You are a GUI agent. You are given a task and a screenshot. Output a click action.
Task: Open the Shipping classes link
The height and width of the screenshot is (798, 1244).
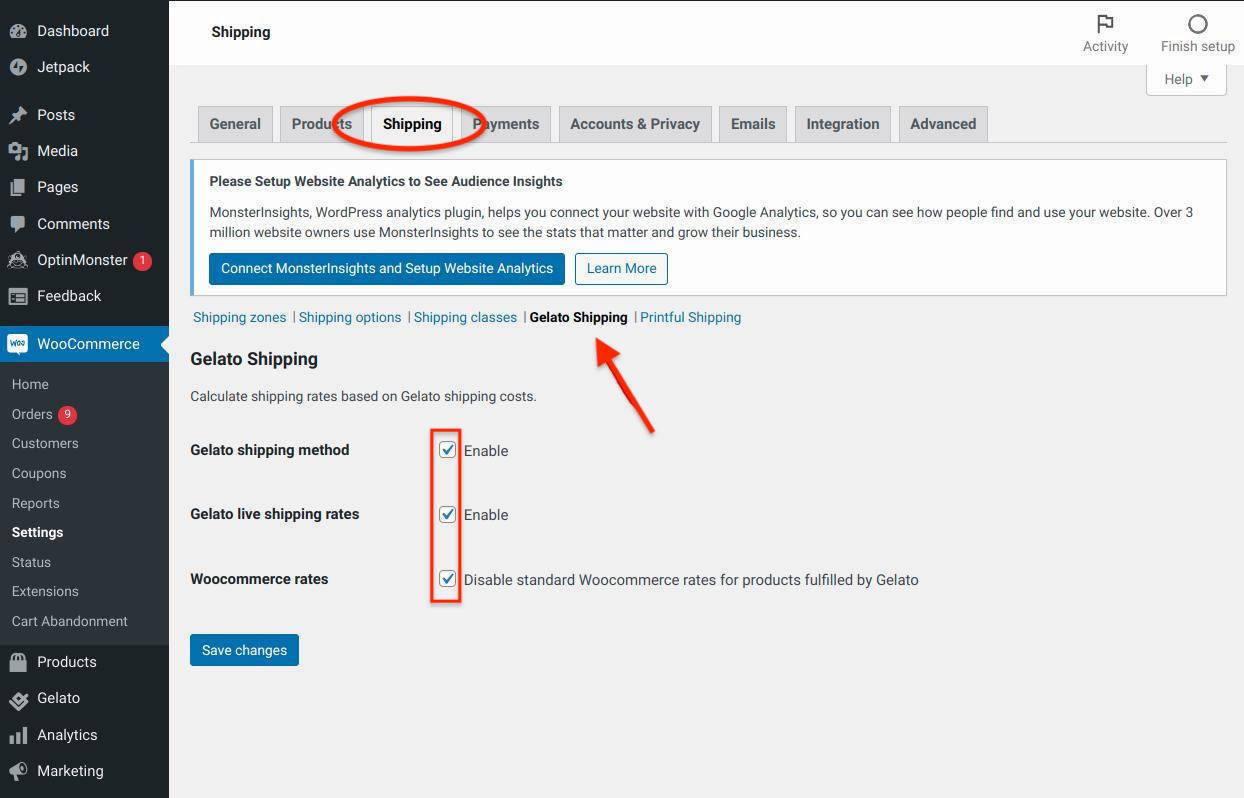click(x=465, y=317)
